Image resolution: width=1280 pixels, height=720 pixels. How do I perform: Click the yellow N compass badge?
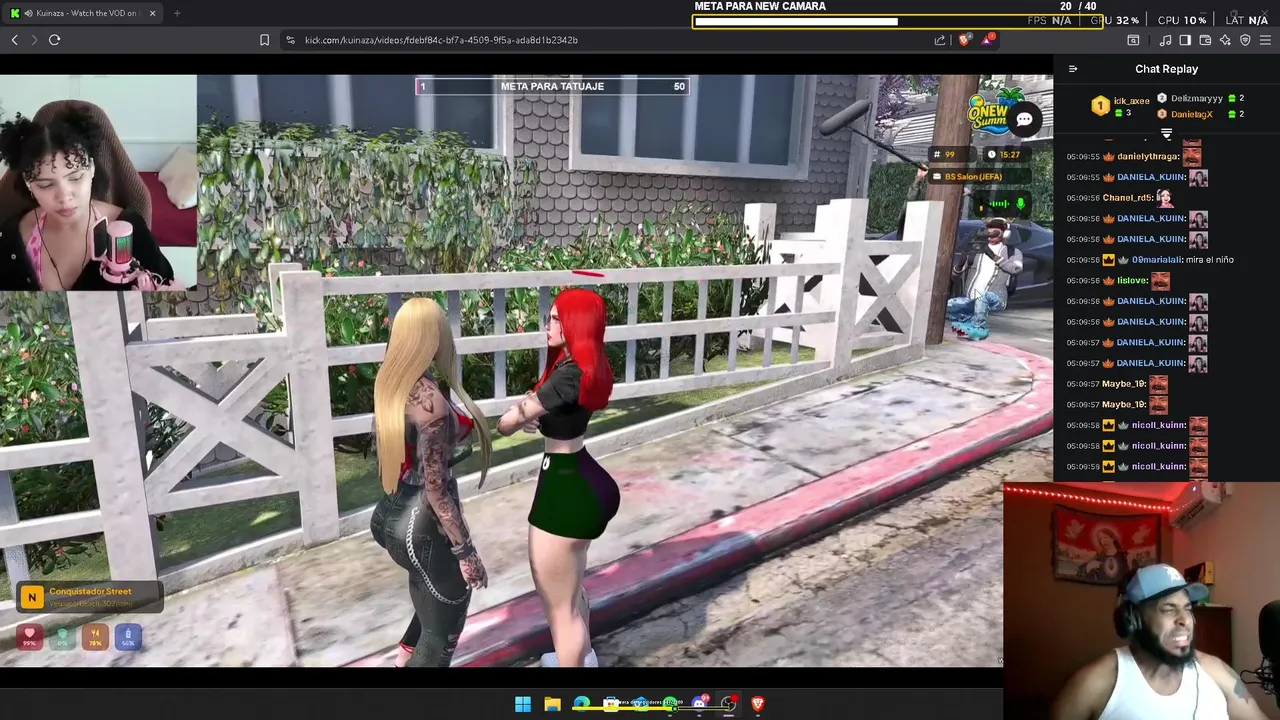pos(31,597)
